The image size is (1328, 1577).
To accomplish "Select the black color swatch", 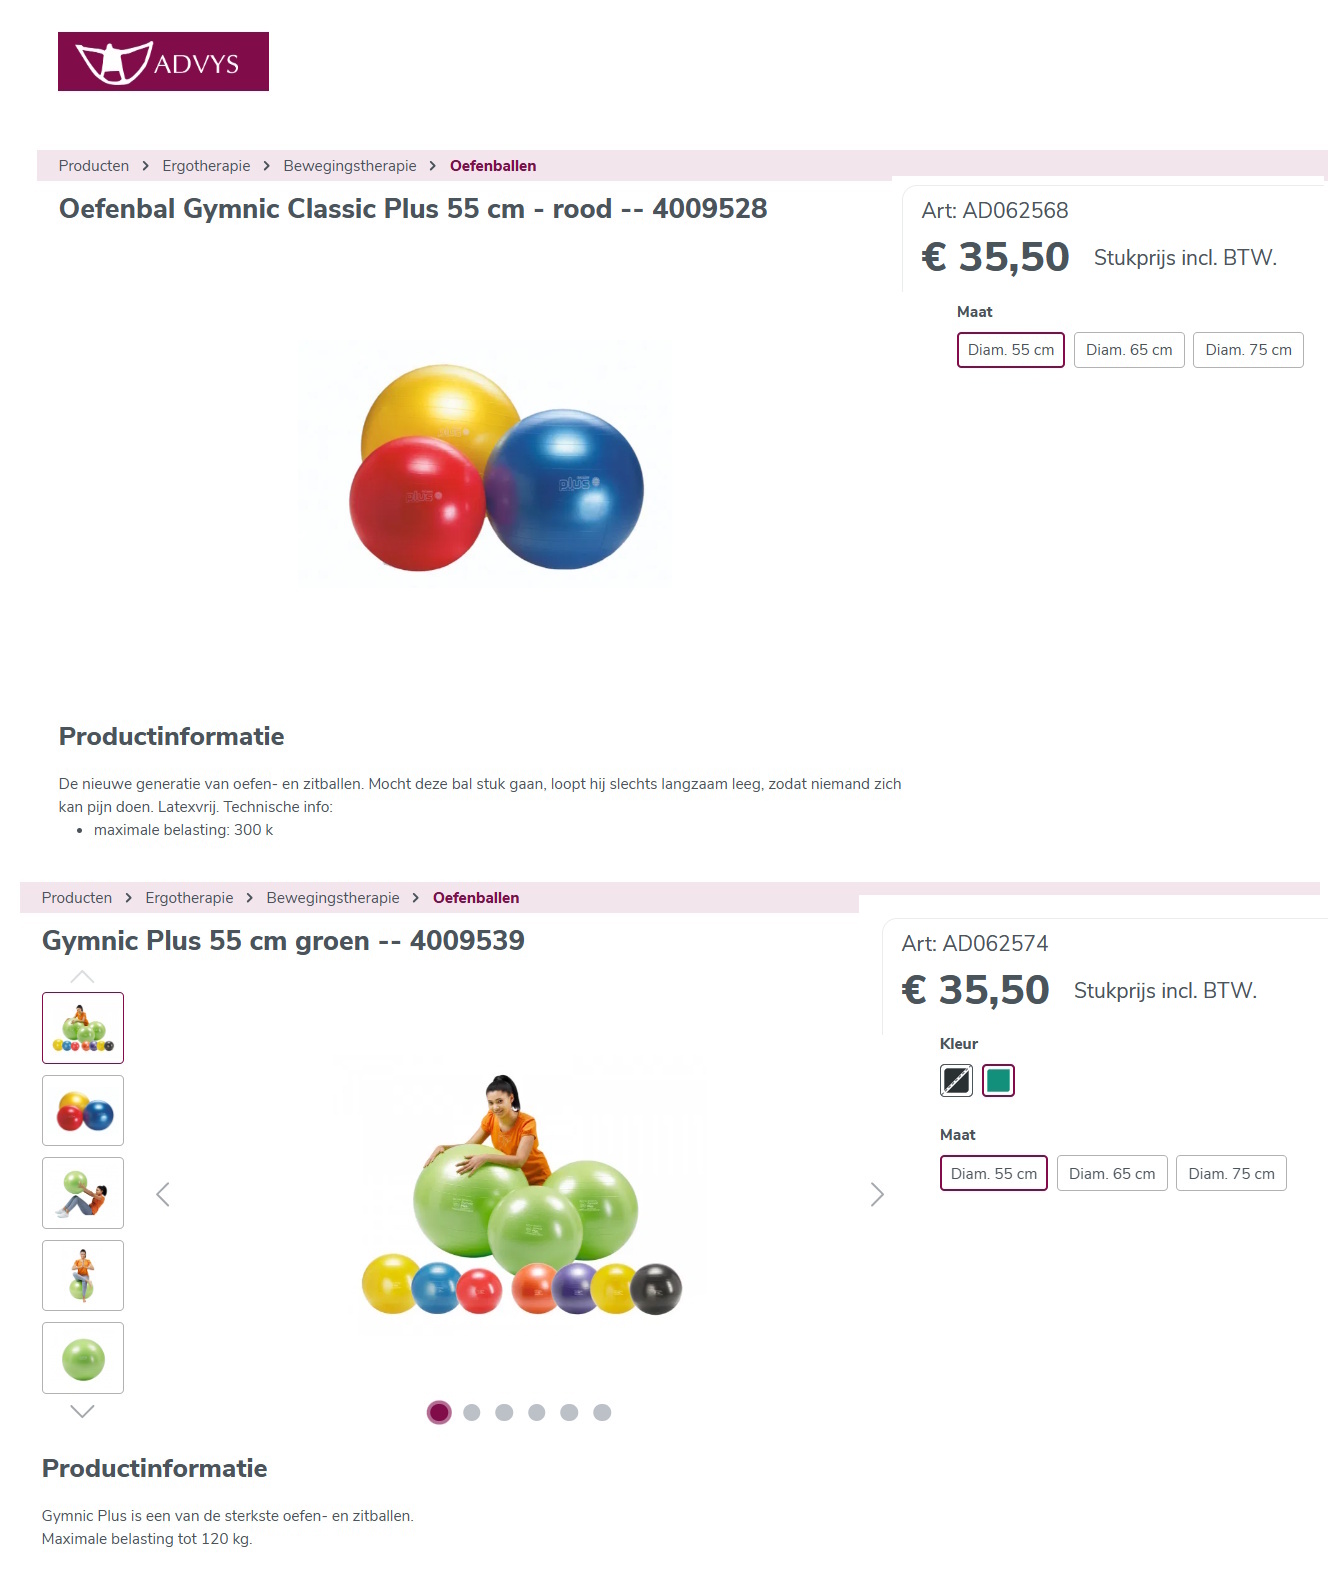I will (956, 1080).
